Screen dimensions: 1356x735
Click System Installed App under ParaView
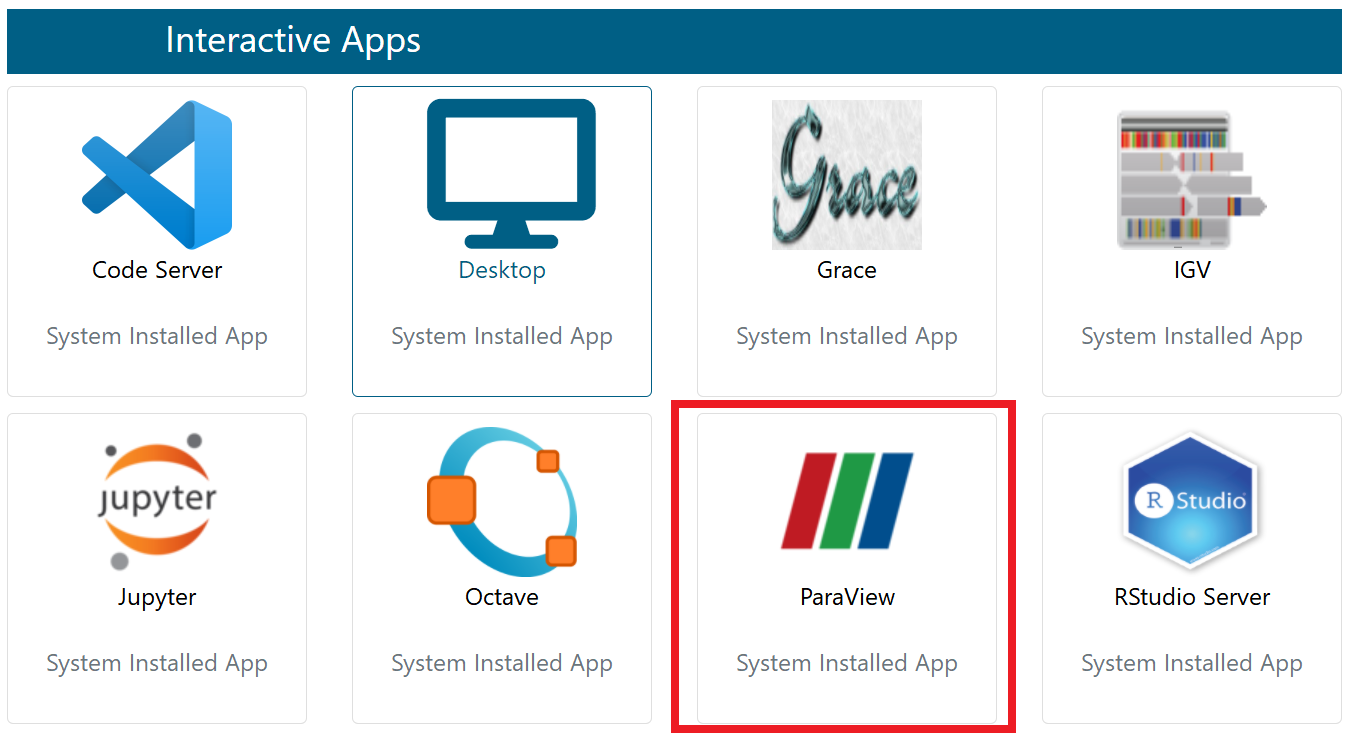847,664
